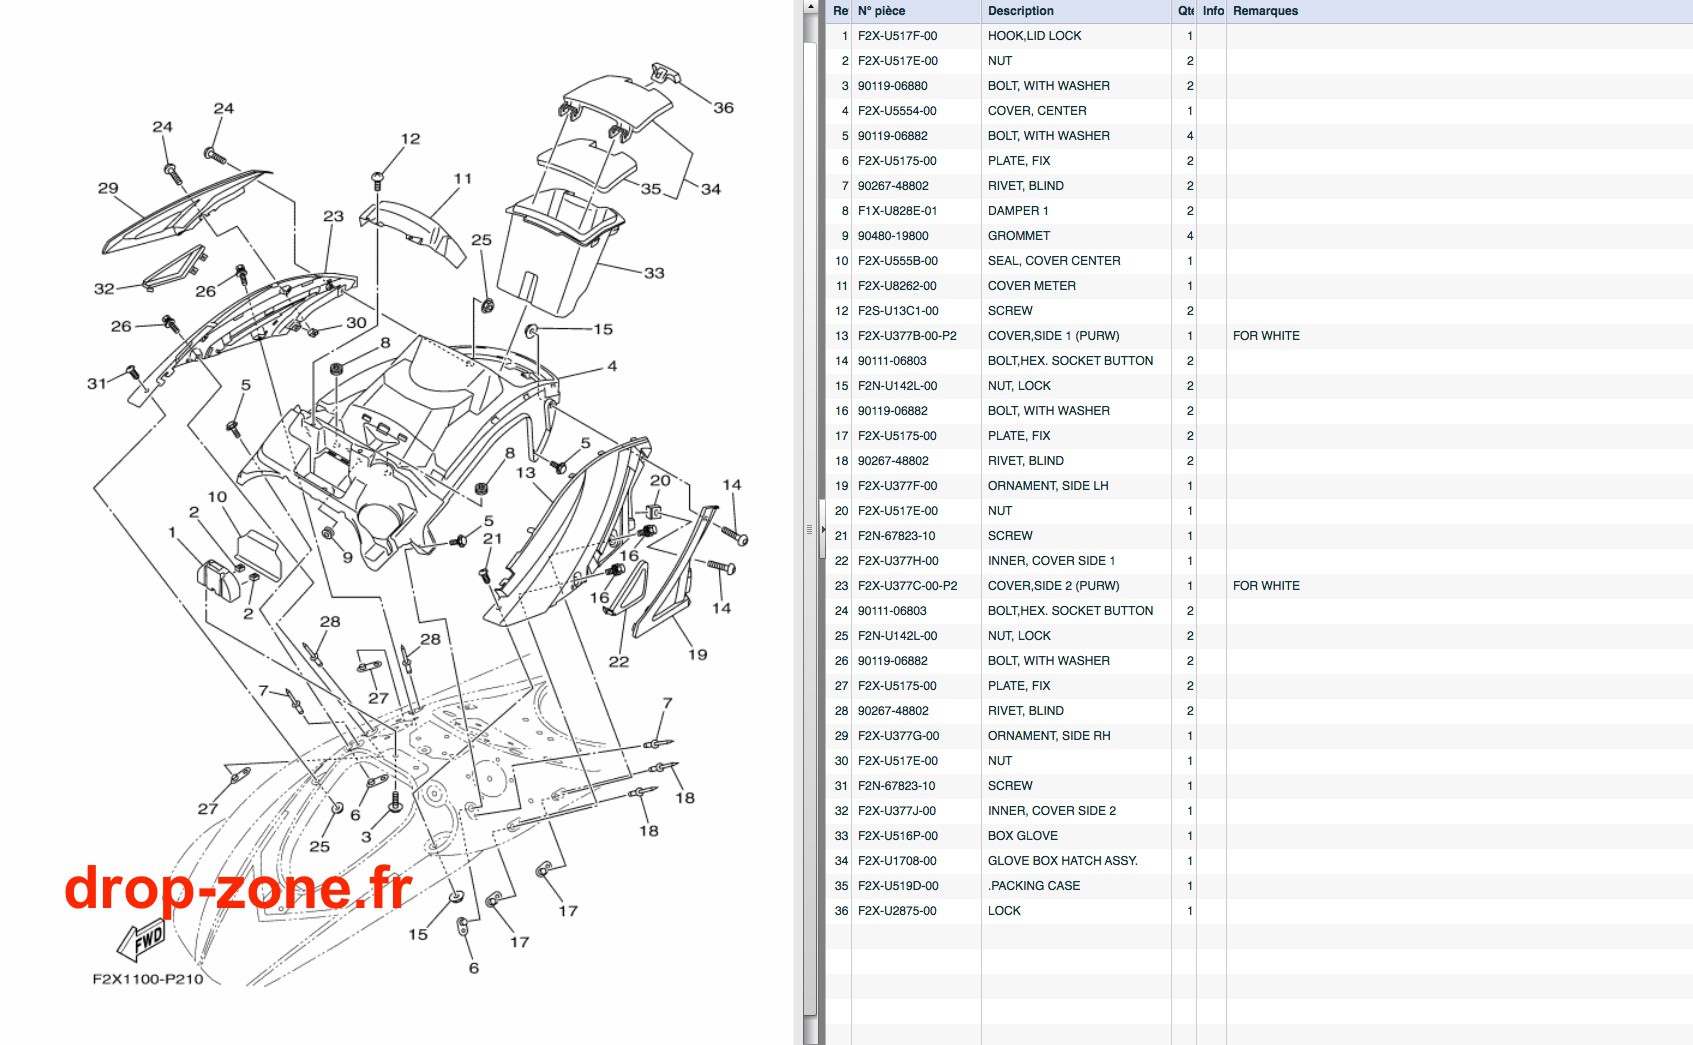
Task: Click "FOR WHITE" remark in row 23
Action: [1266, 586]
